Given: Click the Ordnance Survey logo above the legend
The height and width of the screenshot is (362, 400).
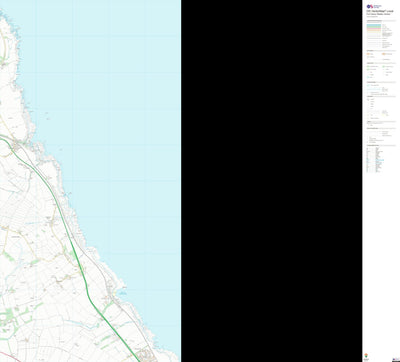Looking at the screenshot, I should click(x=374, y=6).
